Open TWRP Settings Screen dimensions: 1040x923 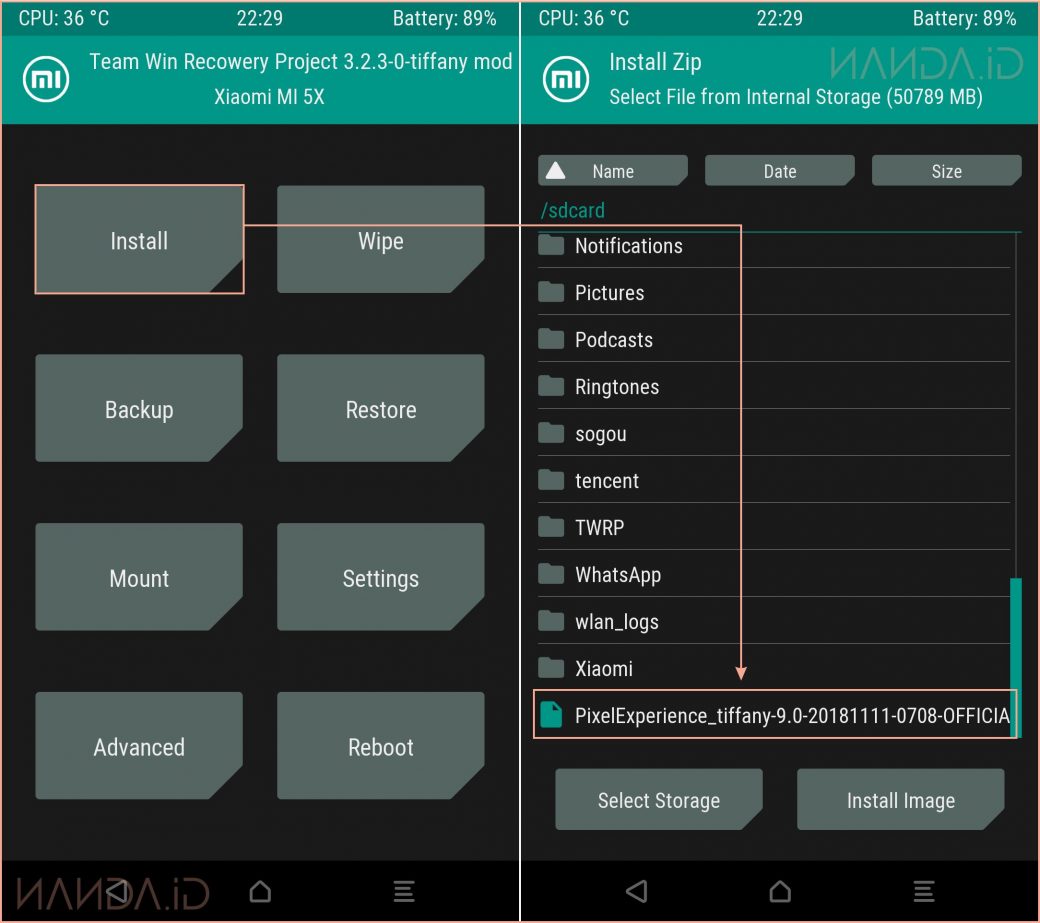coord(380,578)
